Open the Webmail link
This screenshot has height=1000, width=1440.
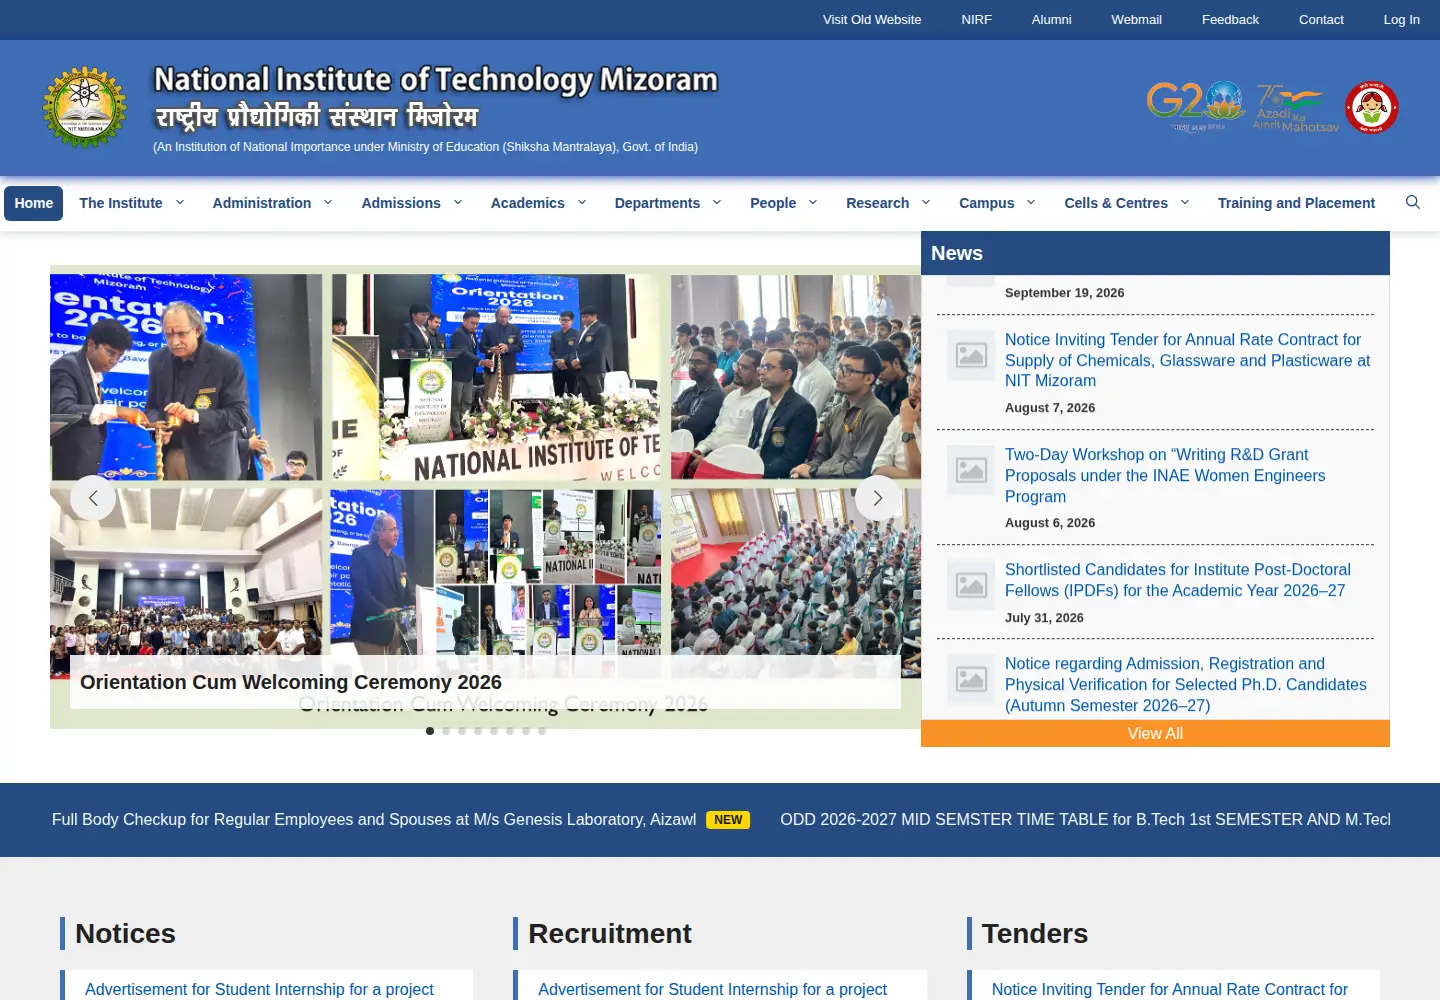point(1137,20)
